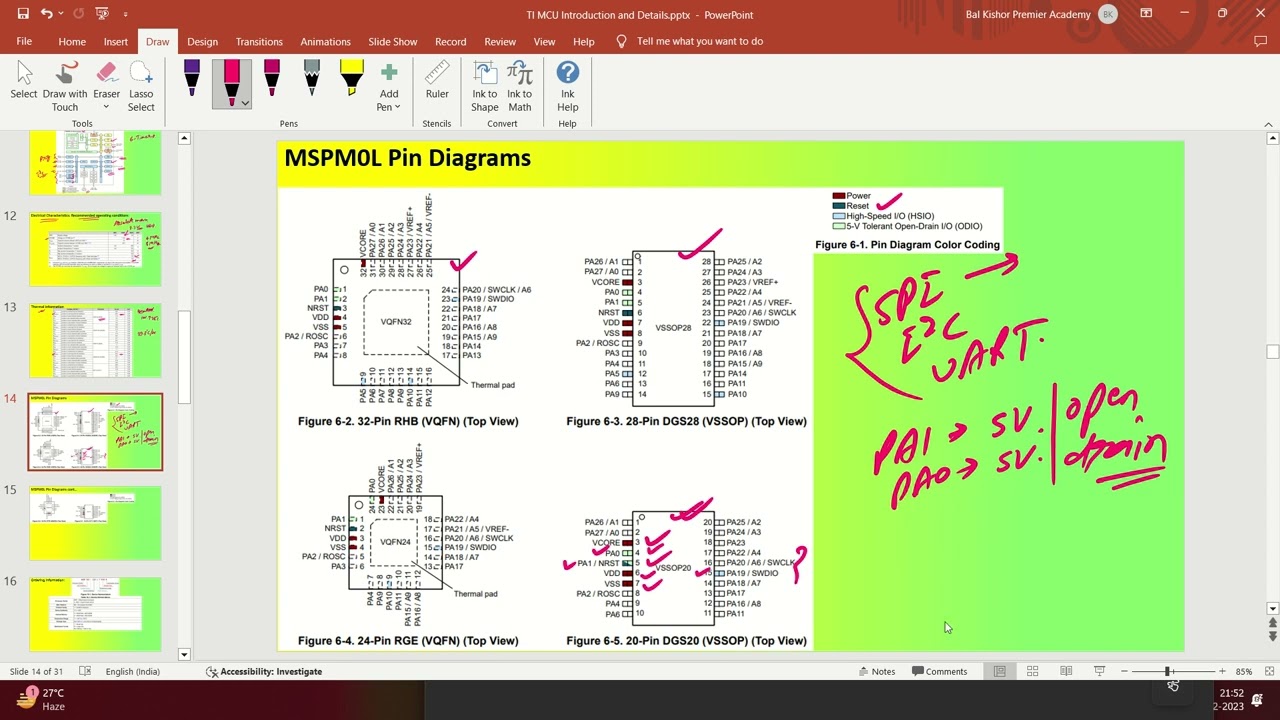Open the Animations tab
This screenshot has width=1280, height=720.
326,41
